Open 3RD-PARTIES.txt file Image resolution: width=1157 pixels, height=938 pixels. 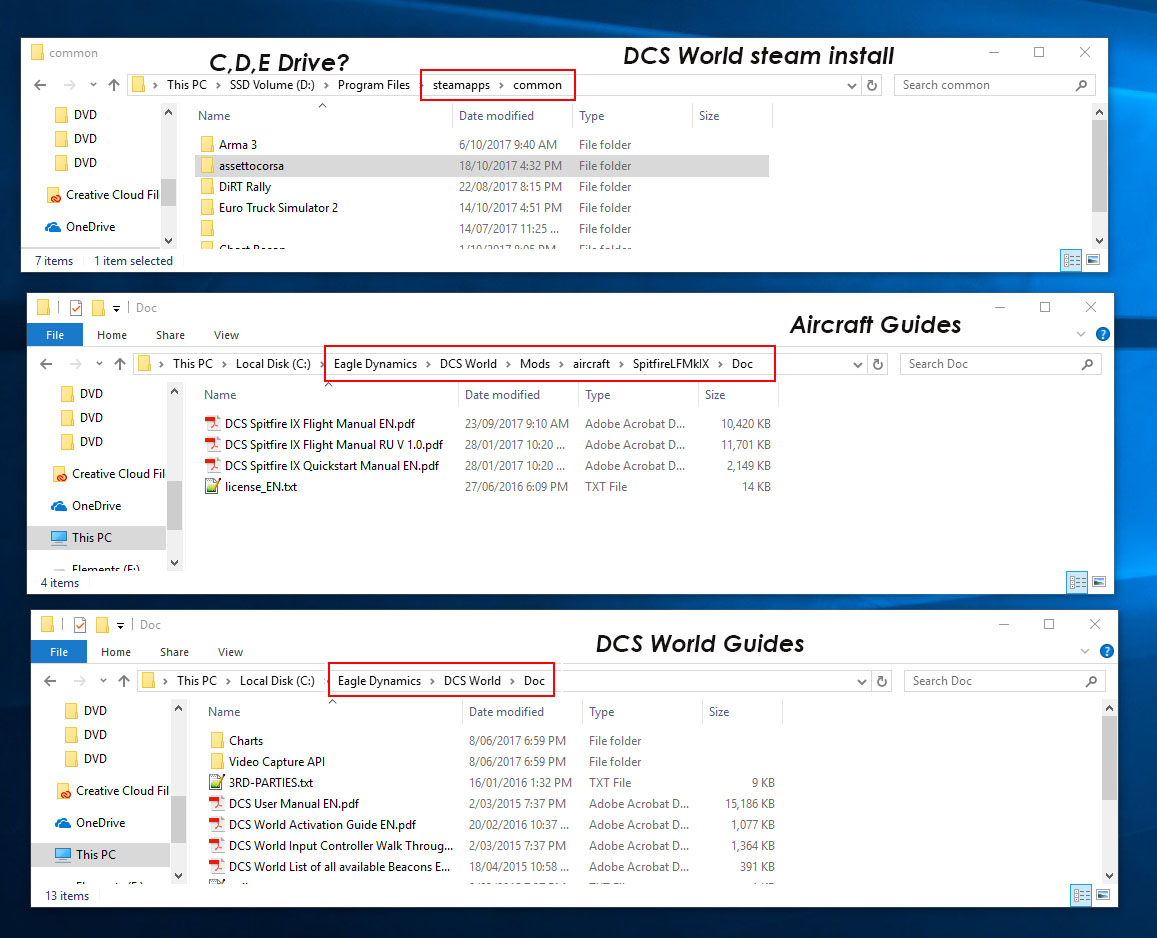[x=261, y=782]
